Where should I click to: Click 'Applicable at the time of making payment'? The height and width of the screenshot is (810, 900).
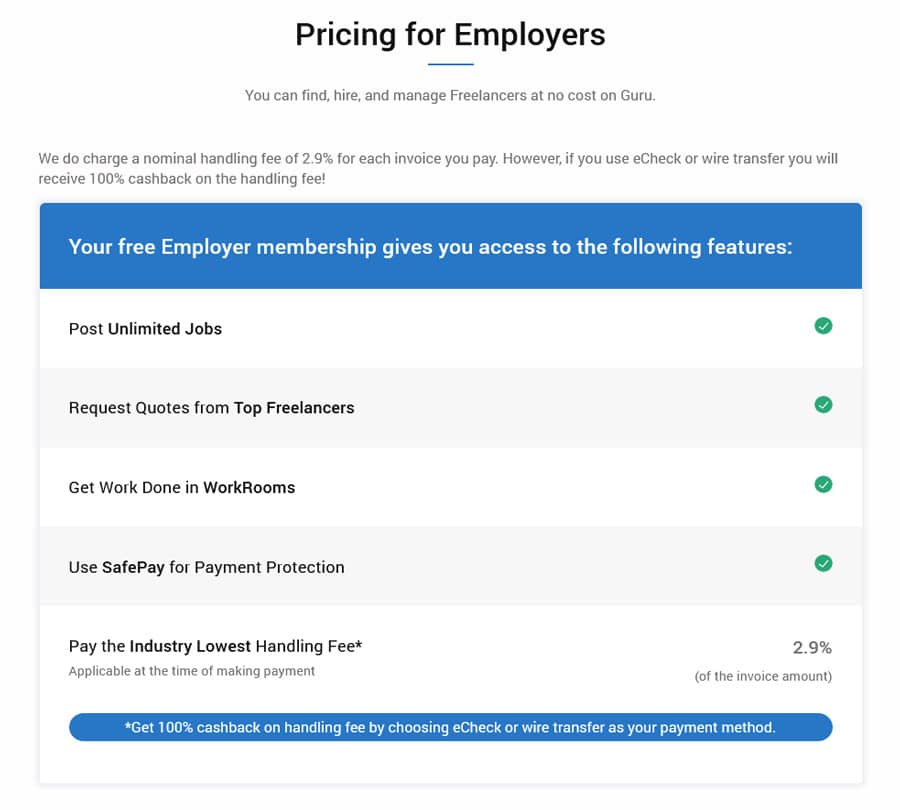(192, 671)
